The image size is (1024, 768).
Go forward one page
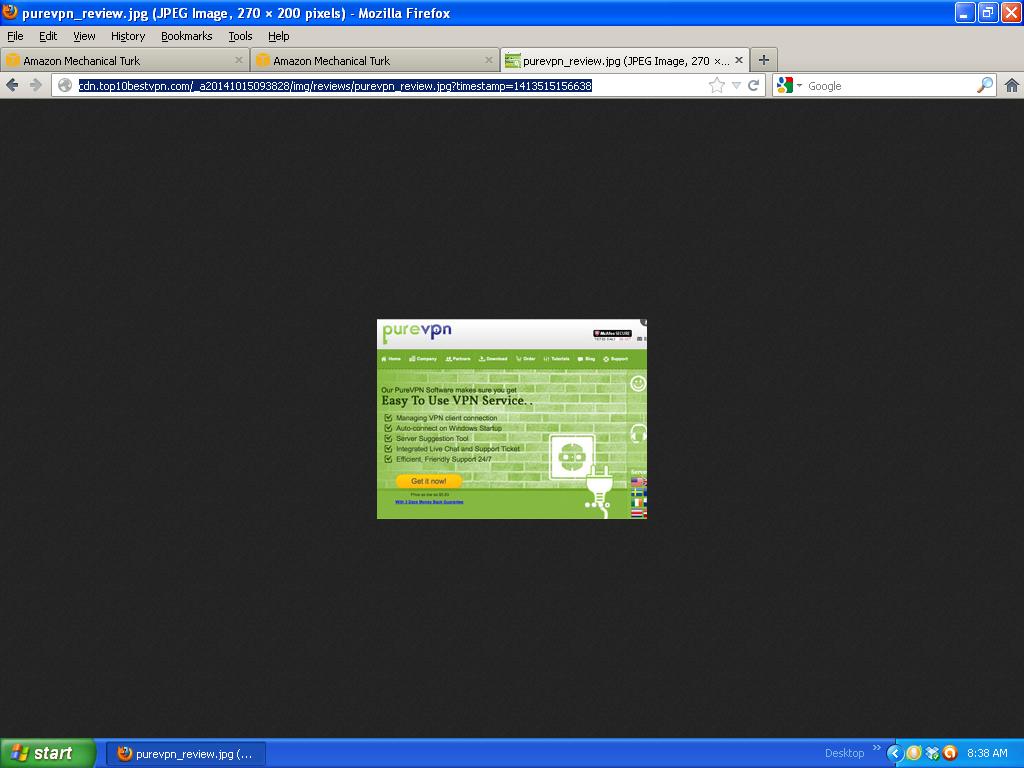tap(35, 85)
